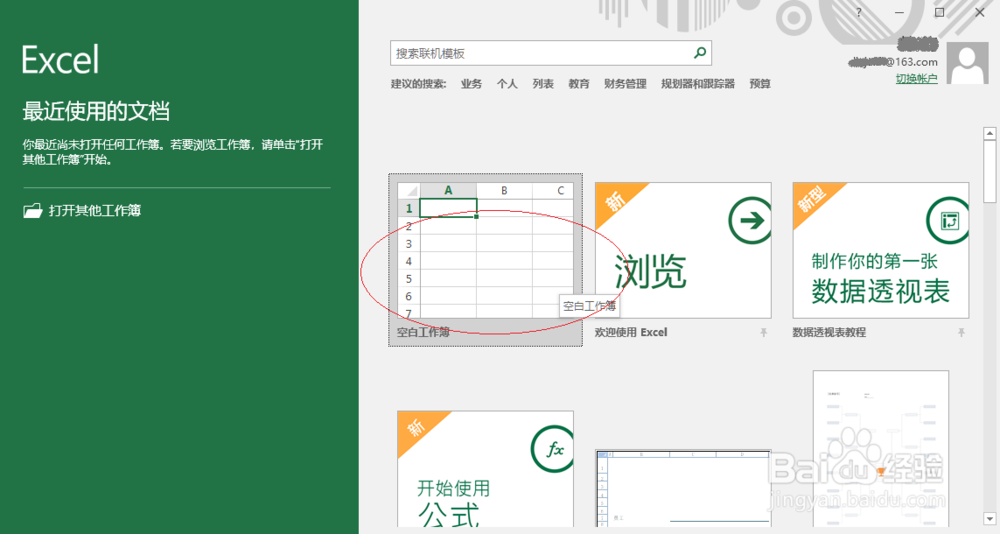Viewport: 1000px width, 534px height.
Task: Open the 数据透视表教程 template
Action: tap(881, 250)
